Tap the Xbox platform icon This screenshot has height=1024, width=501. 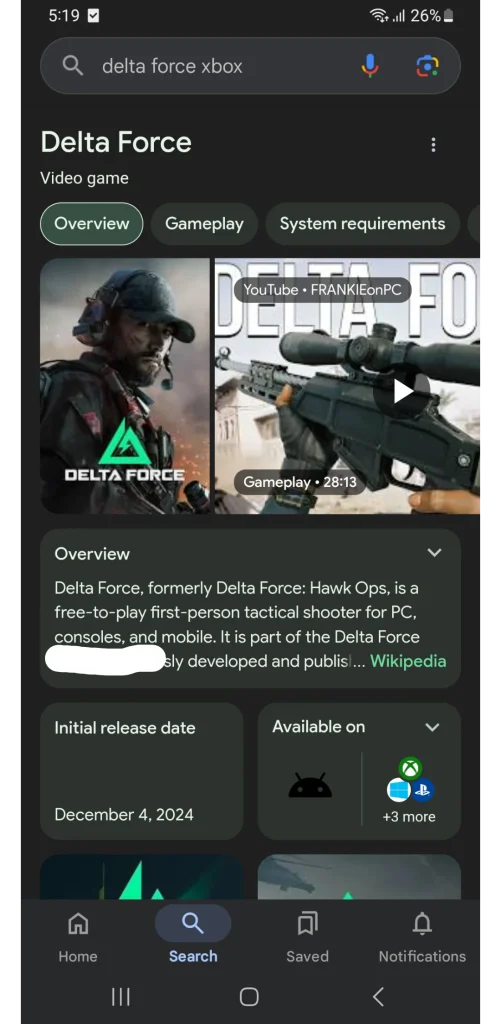click(x=410, y=769)
